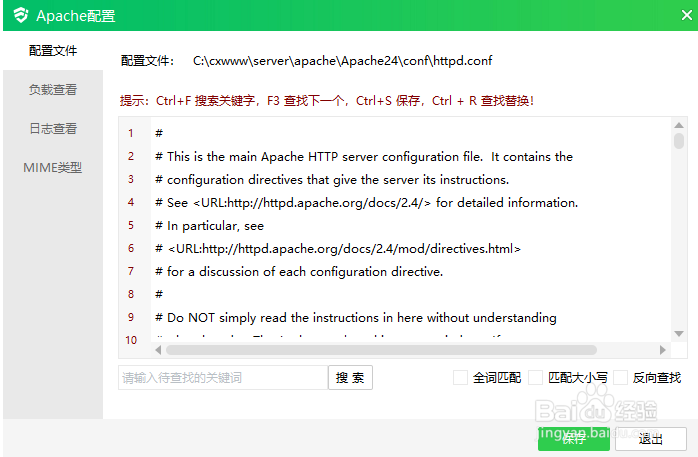This screenshot has height=457, width=698.
Task: Click line 2 text 'This is the main Apache HTTP'
Action: pyautogui.click(x=252, y=157)
